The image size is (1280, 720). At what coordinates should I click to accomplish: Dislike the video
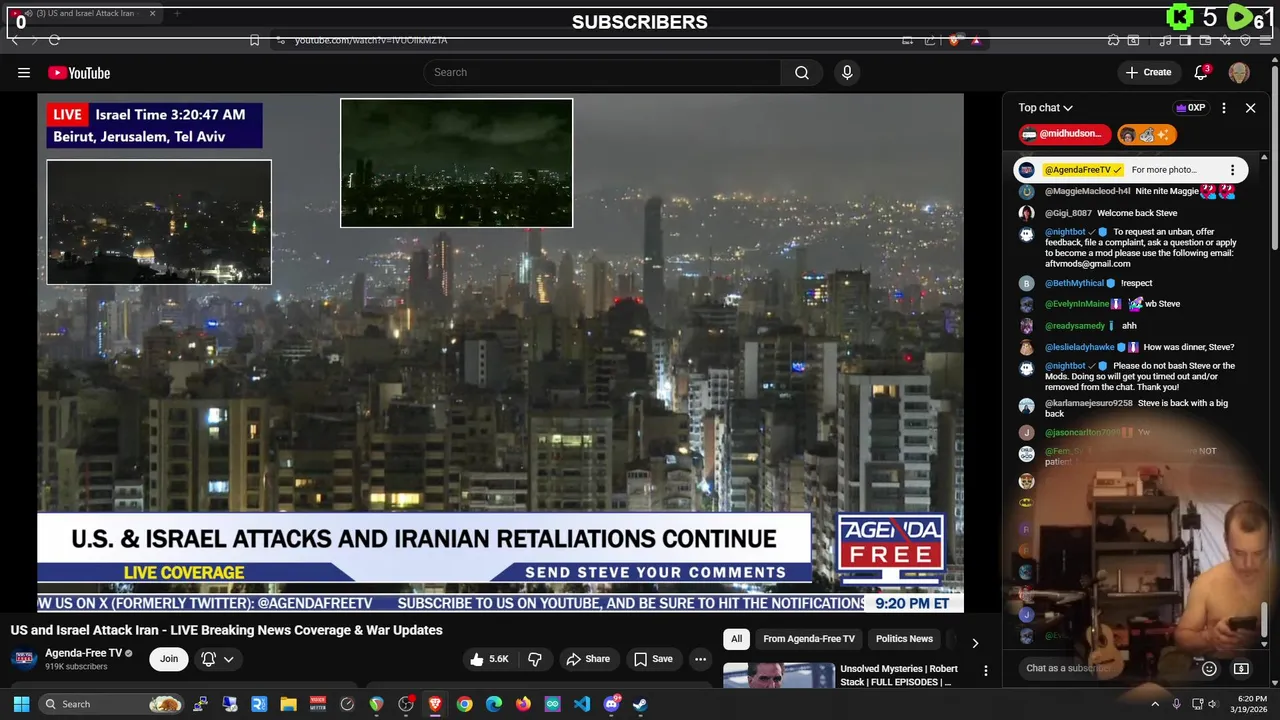click(x=535, y=659)
